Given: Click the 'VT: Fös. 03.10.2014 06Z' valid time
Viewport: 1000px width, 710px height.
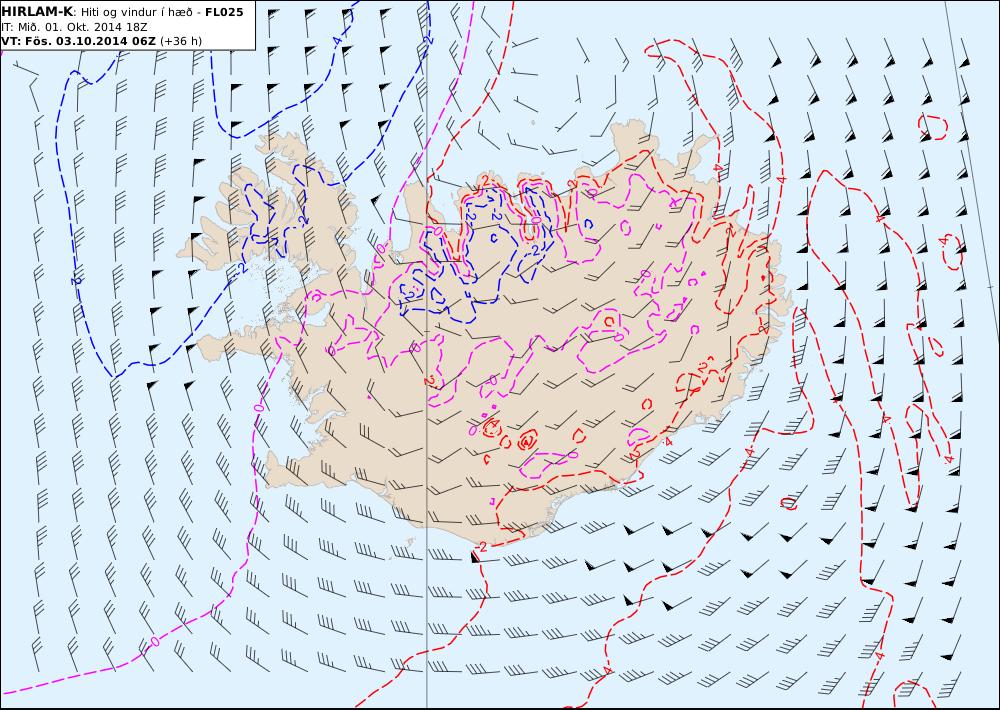Looking at the screenshot, I should point(78,41).
